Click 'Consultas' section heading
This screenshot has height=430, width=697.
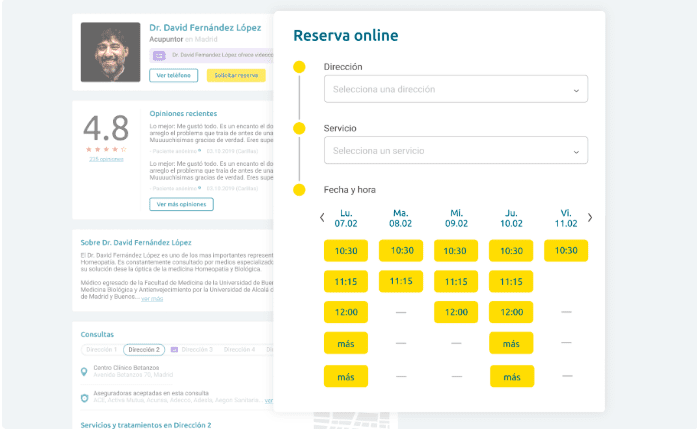tap(97, 334)
